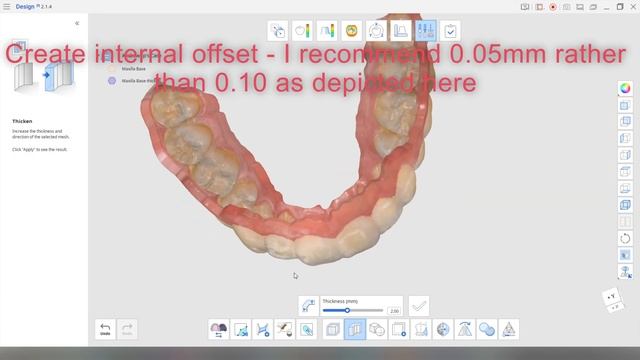Collapse the left panel with double chevron

(x=77, y=24)
